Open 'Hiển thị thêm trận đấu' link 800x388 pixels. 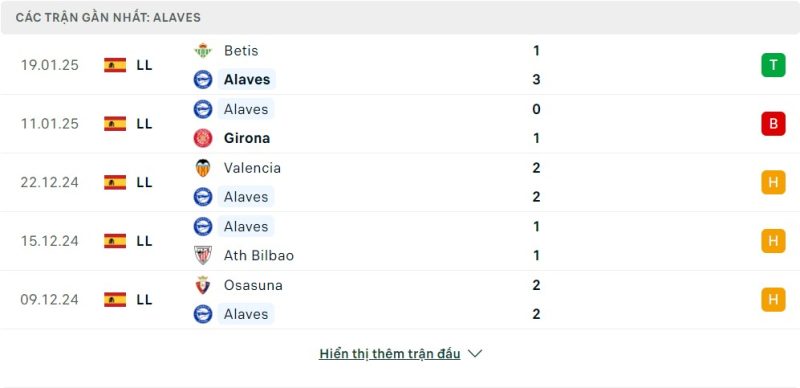point(390,354)
